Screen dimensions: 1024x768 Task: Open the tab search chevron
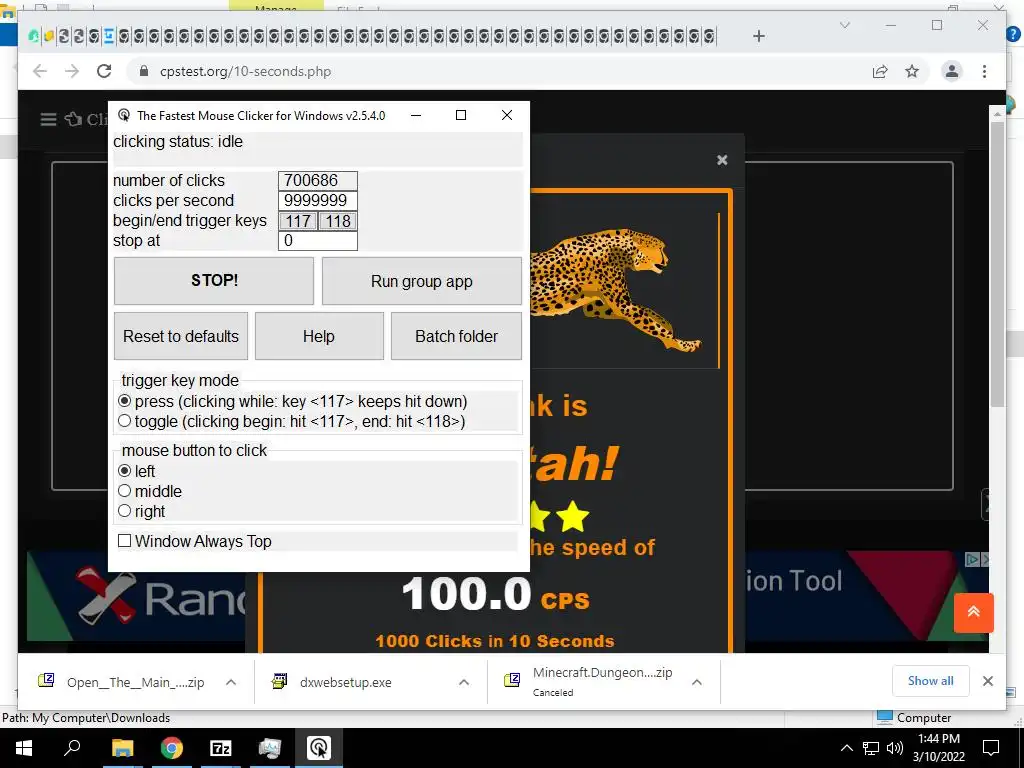coord(844,25)
